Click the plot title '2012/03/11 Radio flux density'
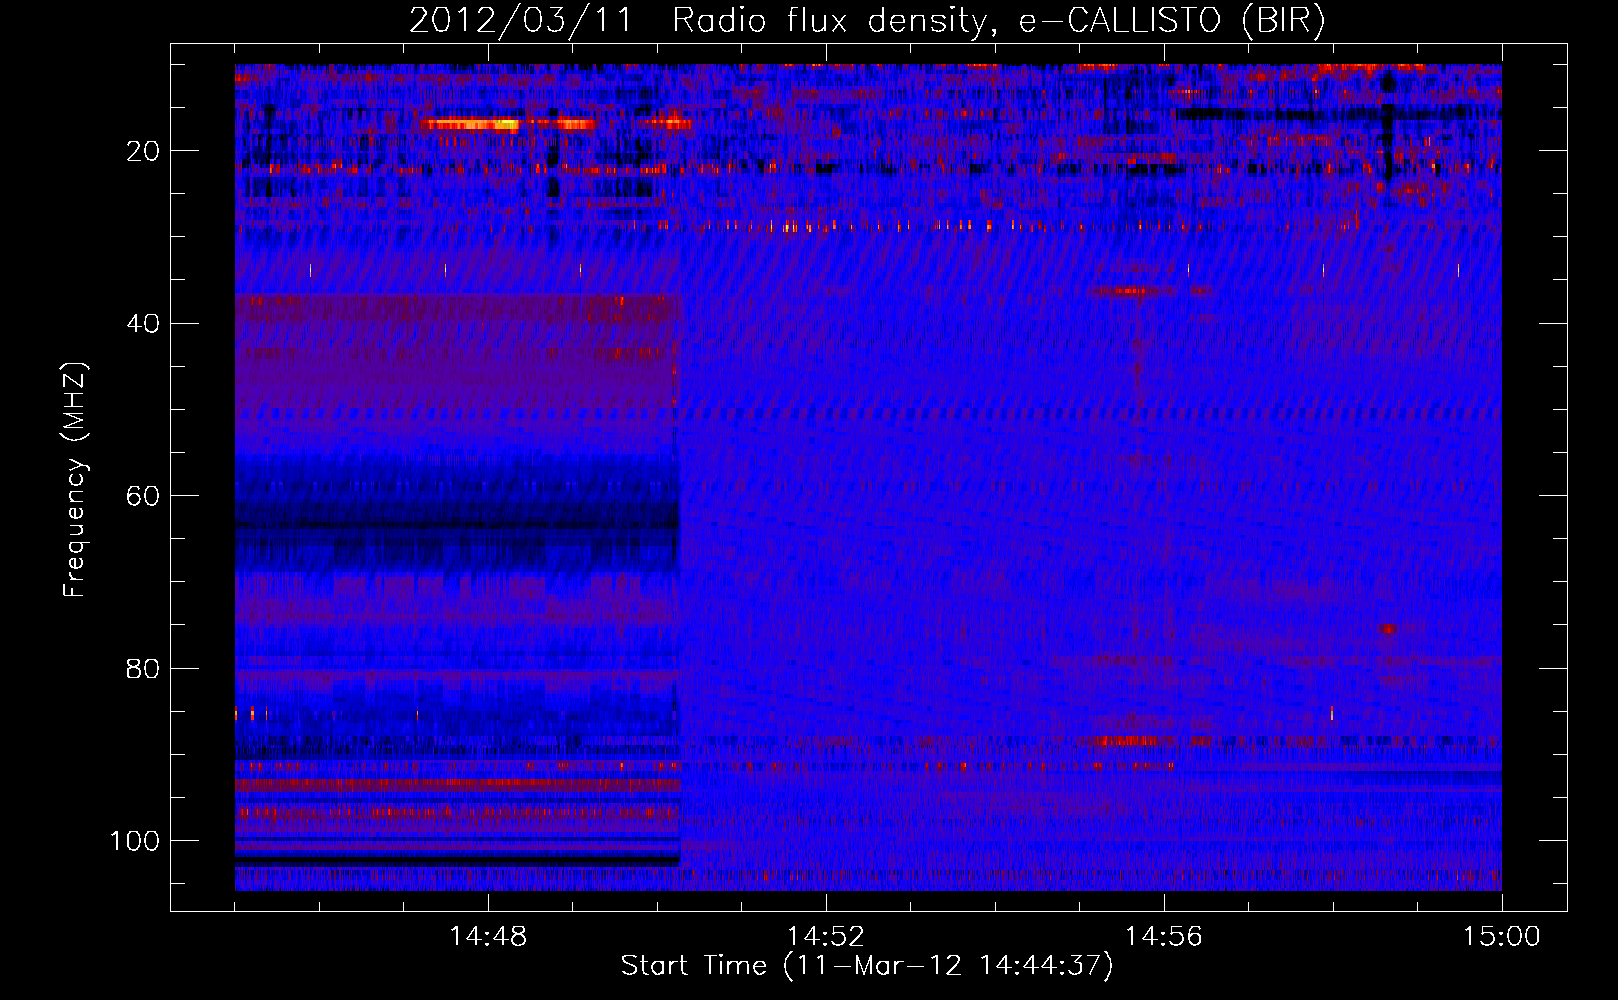Viewport: 1618px width, 1000px height. click(867, 21)
